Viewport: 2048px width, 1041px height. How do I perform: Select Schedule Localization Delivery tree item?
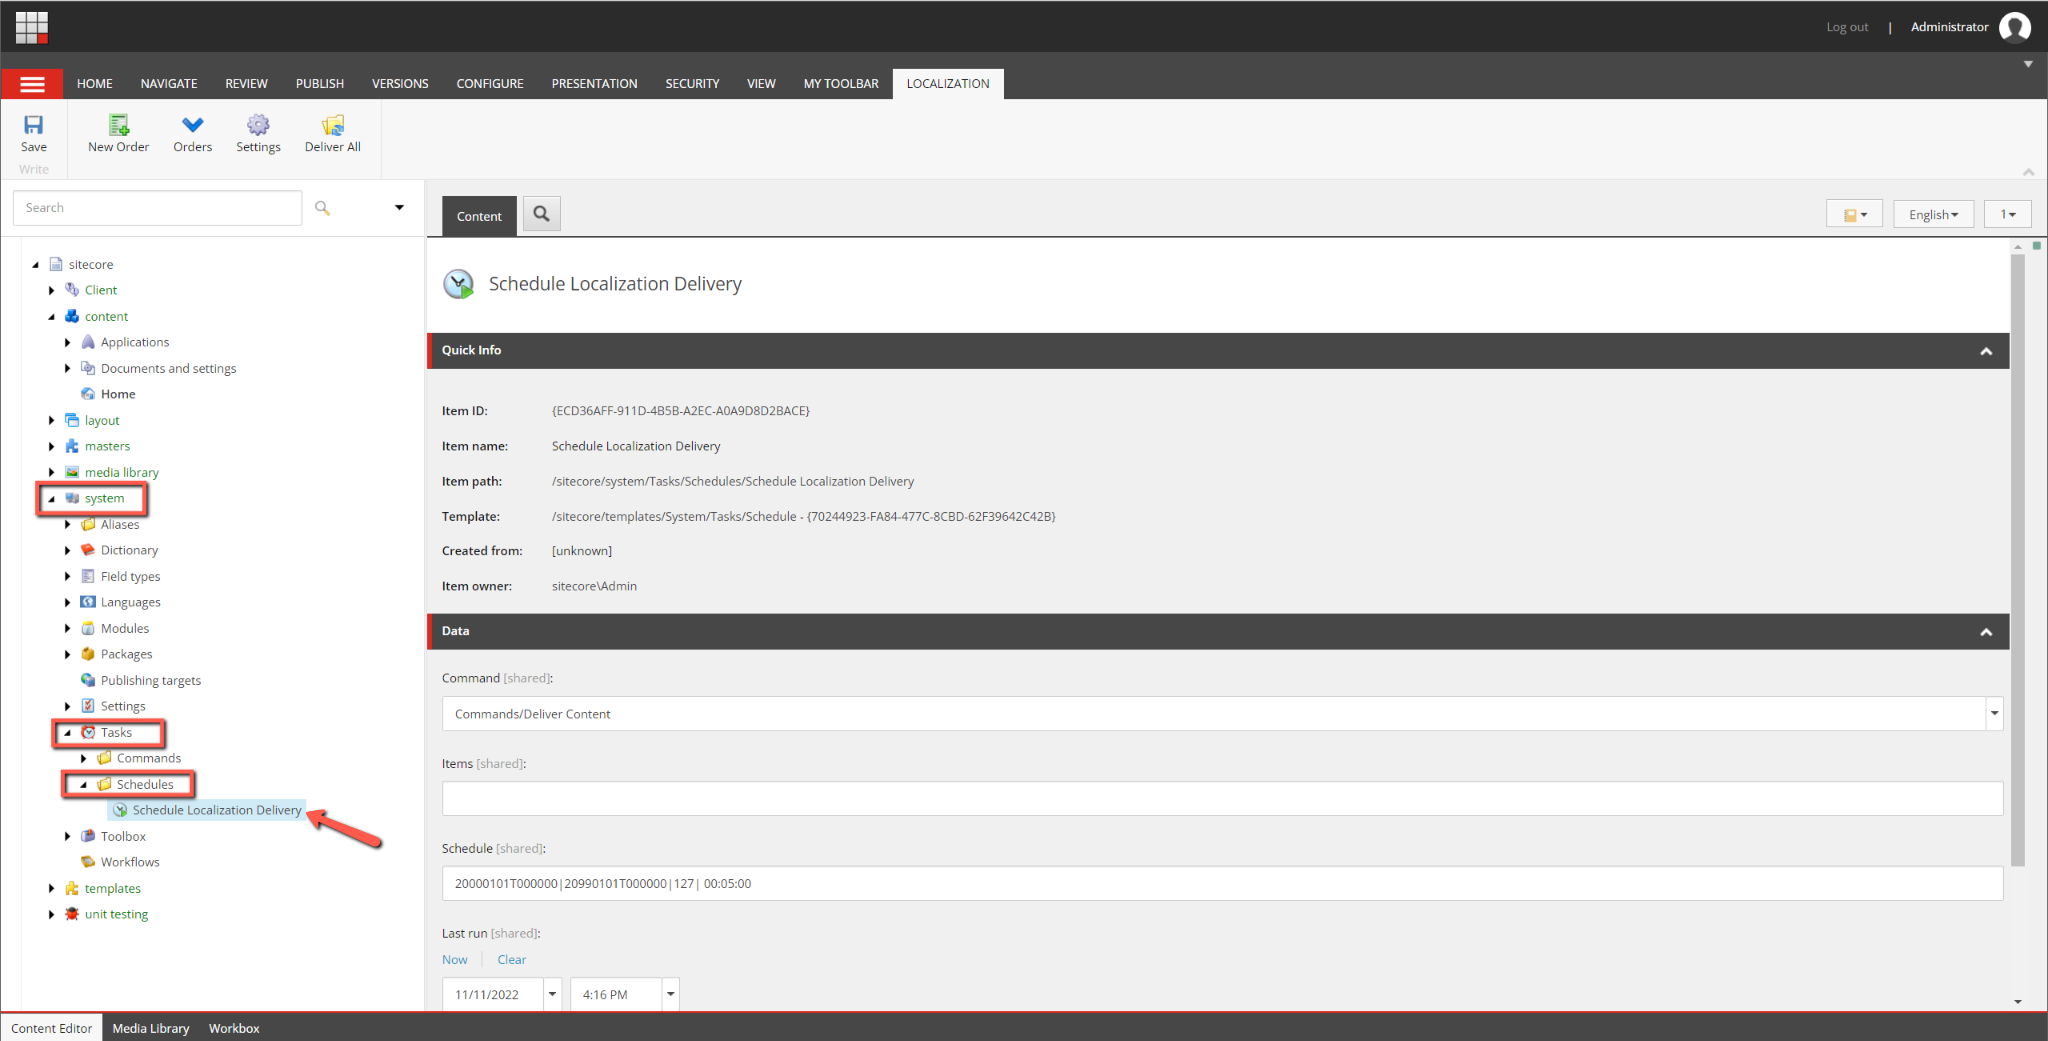[x=207, y=810]
